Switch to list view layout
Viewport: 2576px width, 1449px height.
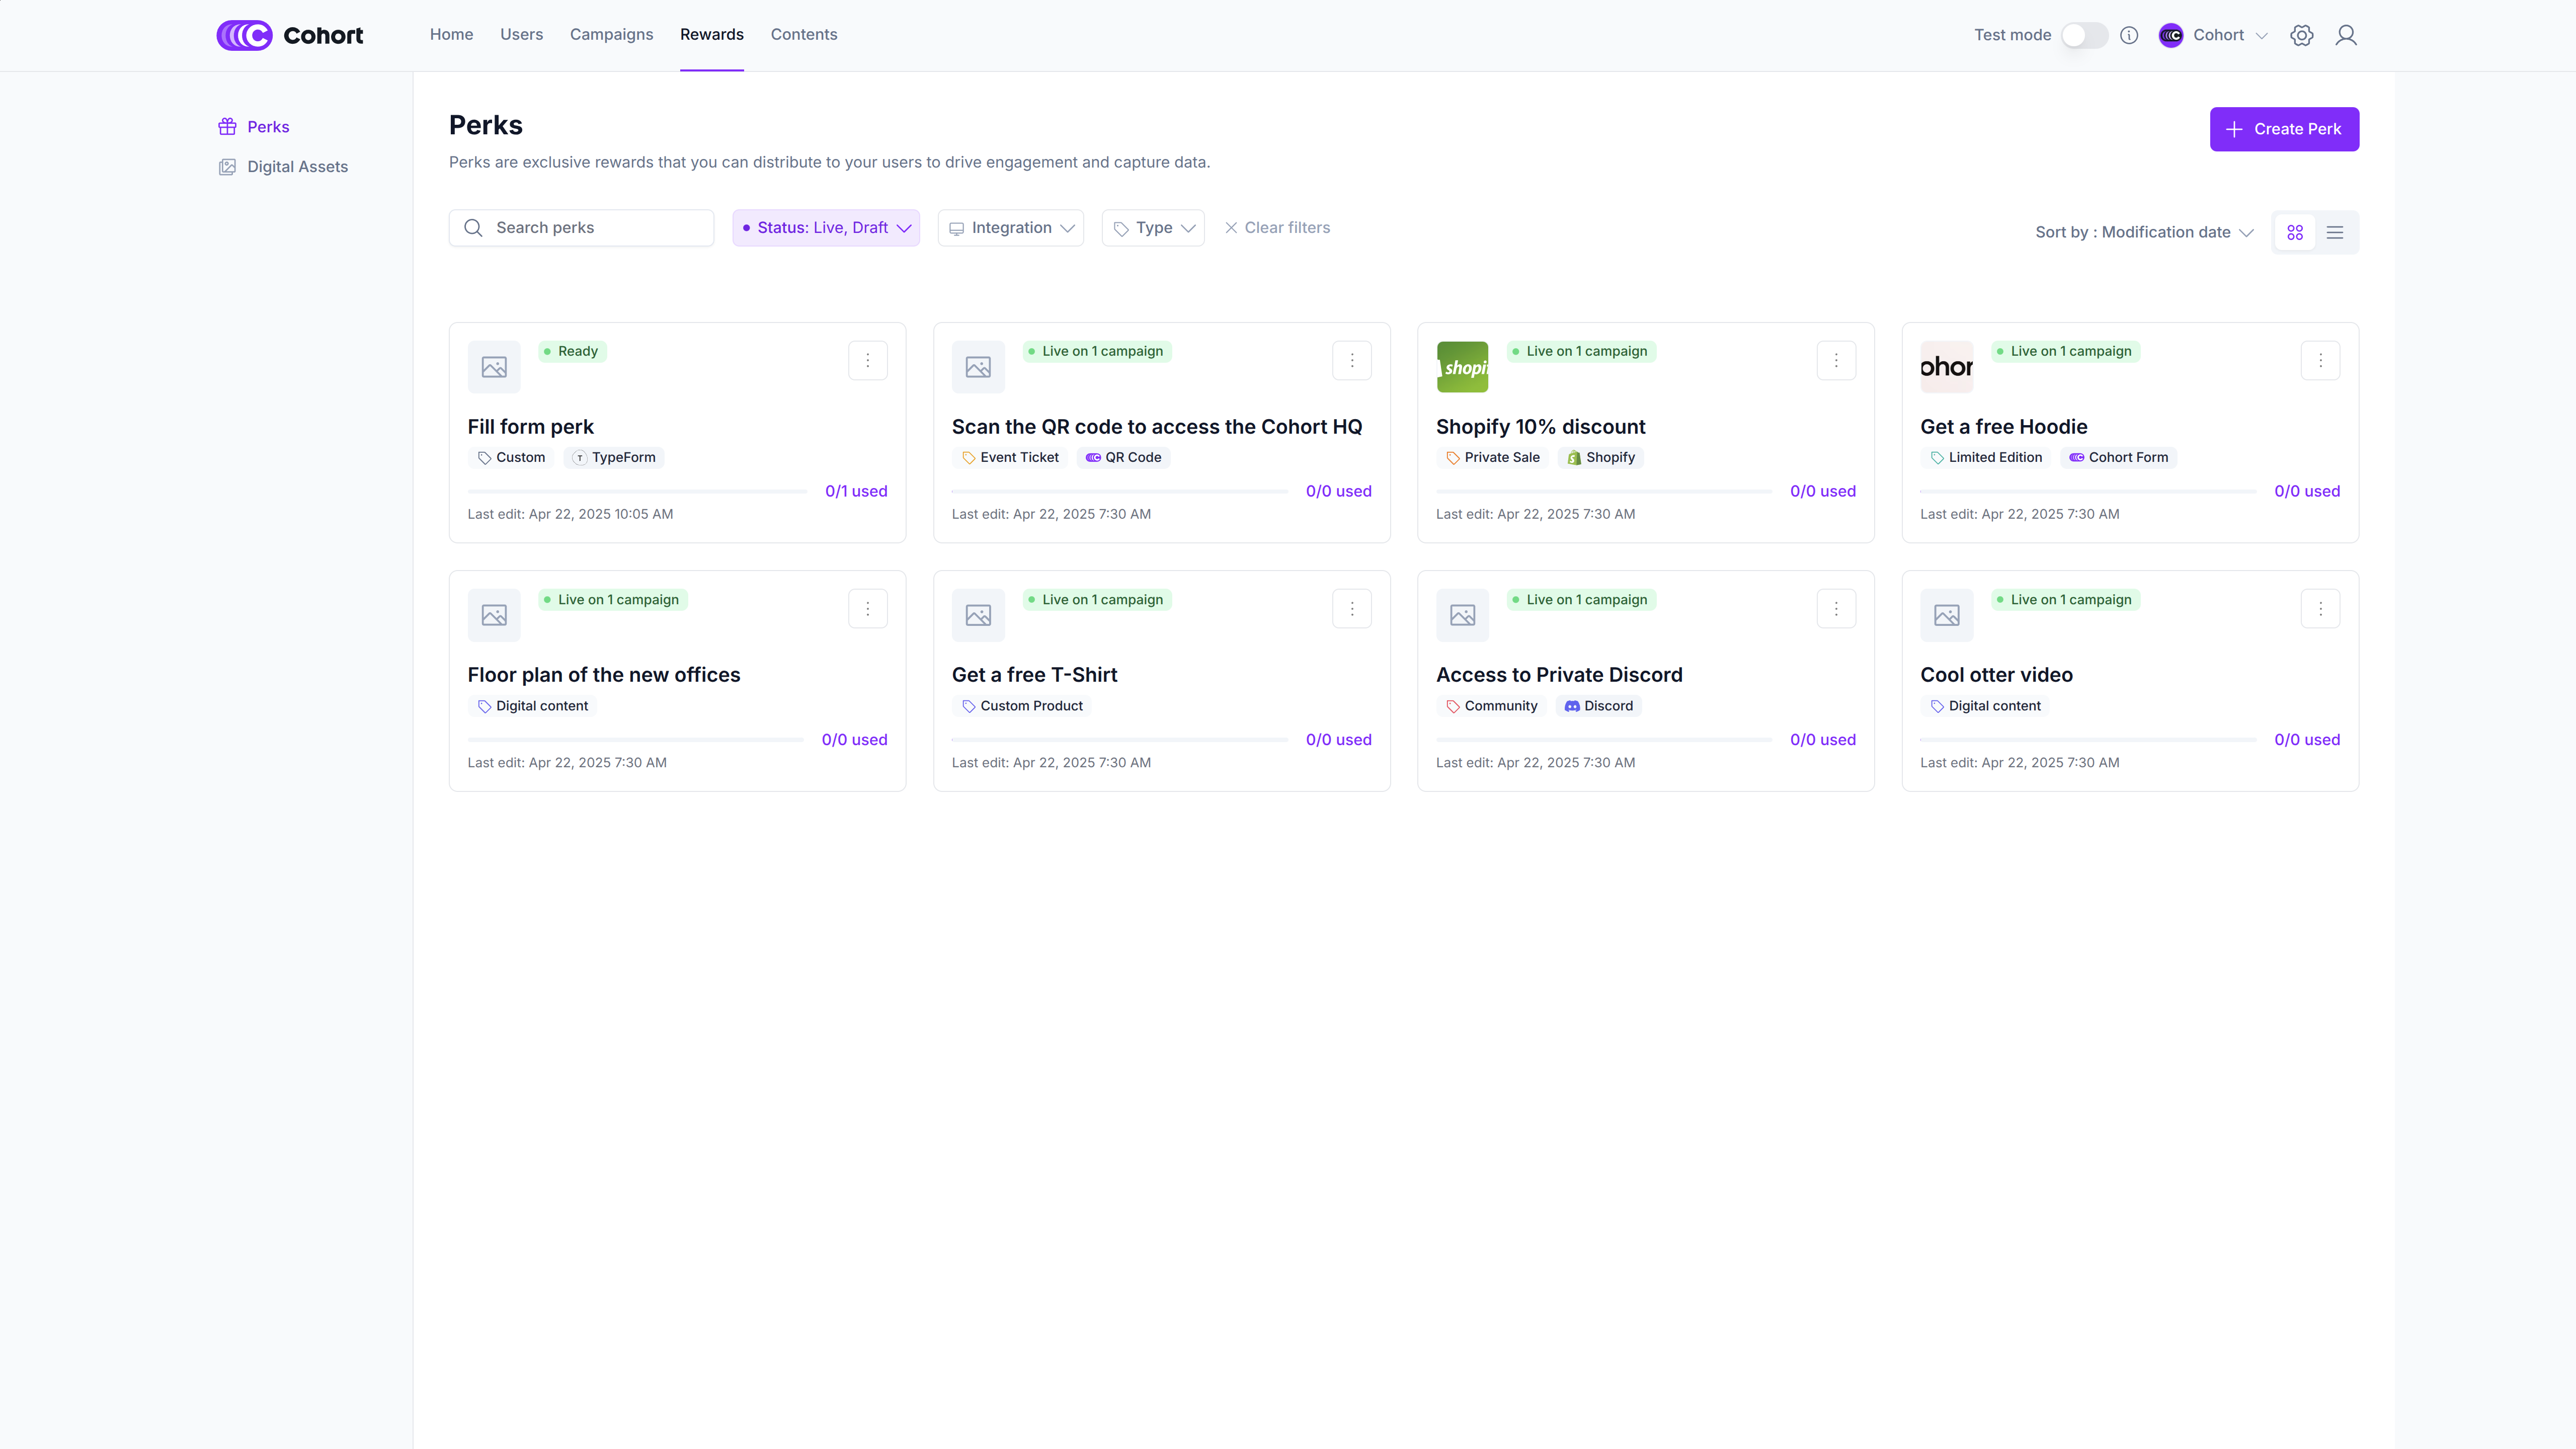pyautogui.click(x=2335, y=232)
